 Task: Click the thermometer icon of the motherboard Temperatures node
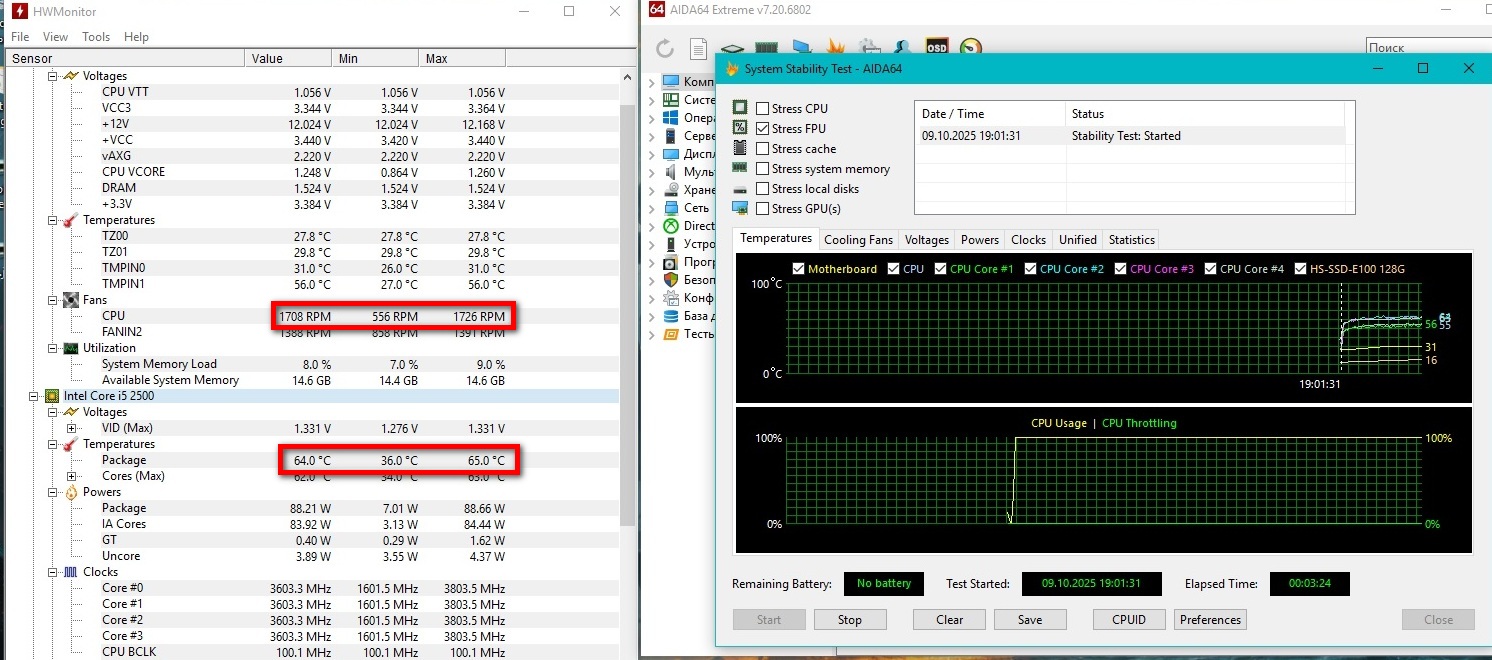71,220
